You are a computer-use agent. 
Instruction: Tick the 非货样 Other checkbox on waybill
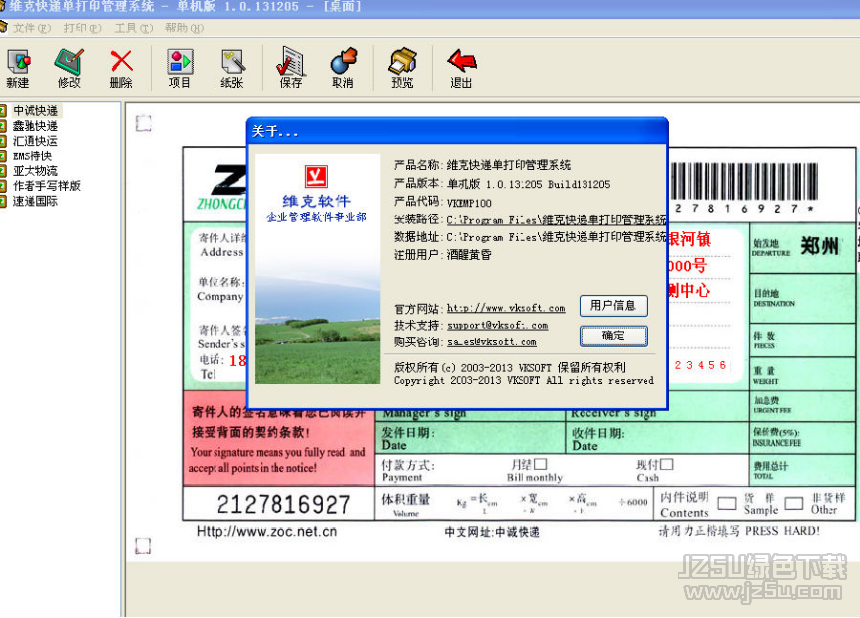(794, 503)
